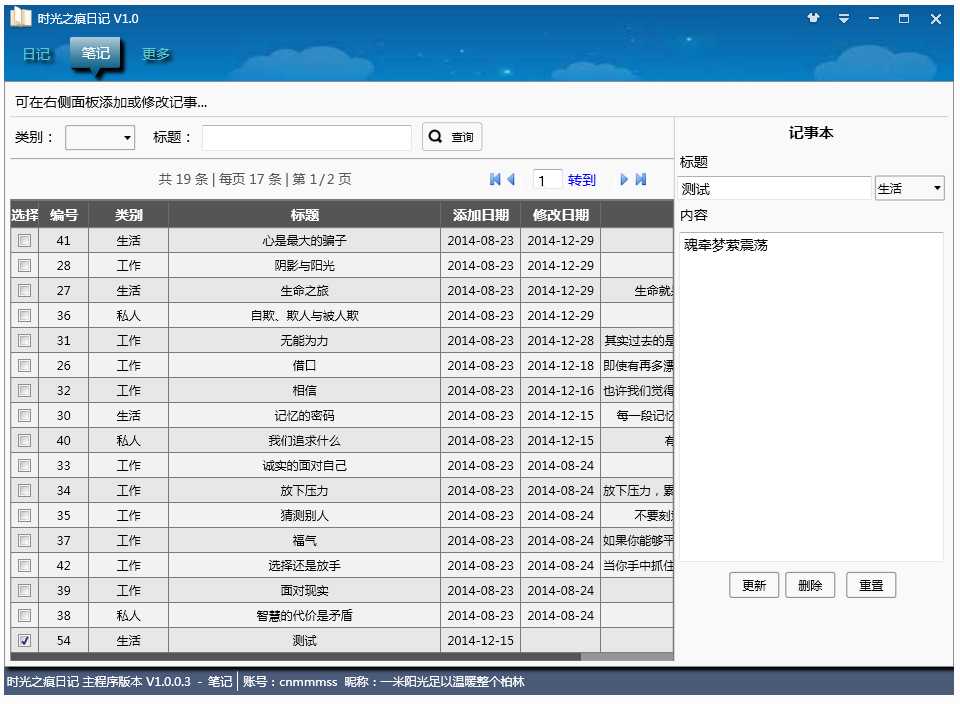Screen dimensions: 960x704
Task: Open the 更多 menu
Action: [x=155, y=55]
